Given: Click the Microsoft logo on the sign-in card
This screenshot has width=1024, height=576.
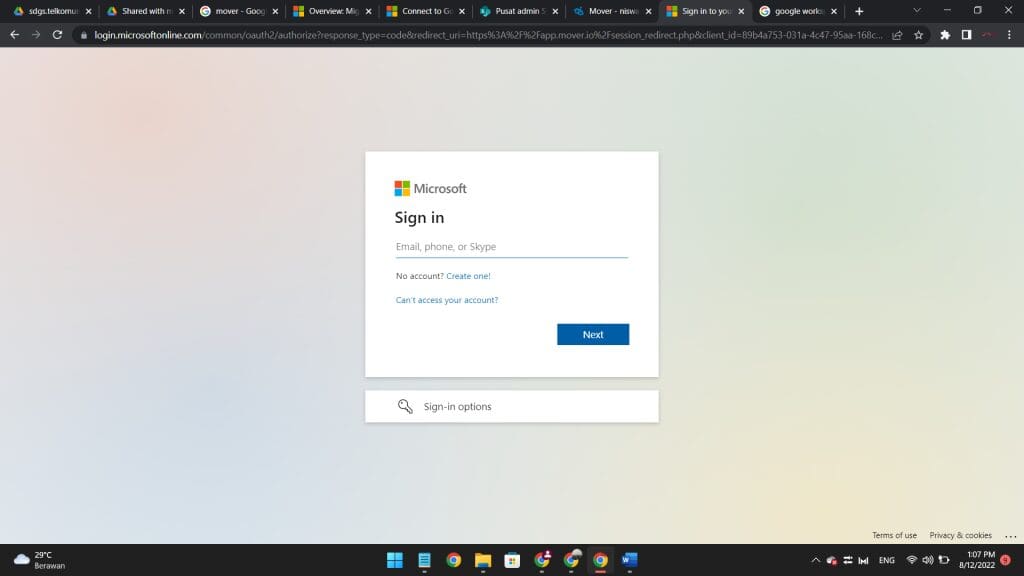Looking at the screenshot, I should click(430, 189).
